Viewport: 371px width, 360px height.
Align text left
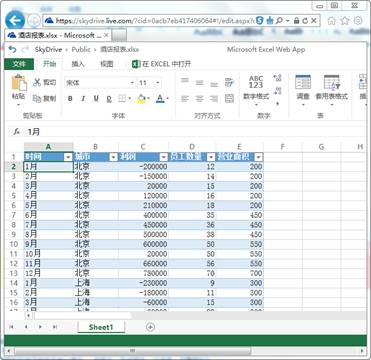tap(185, 99)
